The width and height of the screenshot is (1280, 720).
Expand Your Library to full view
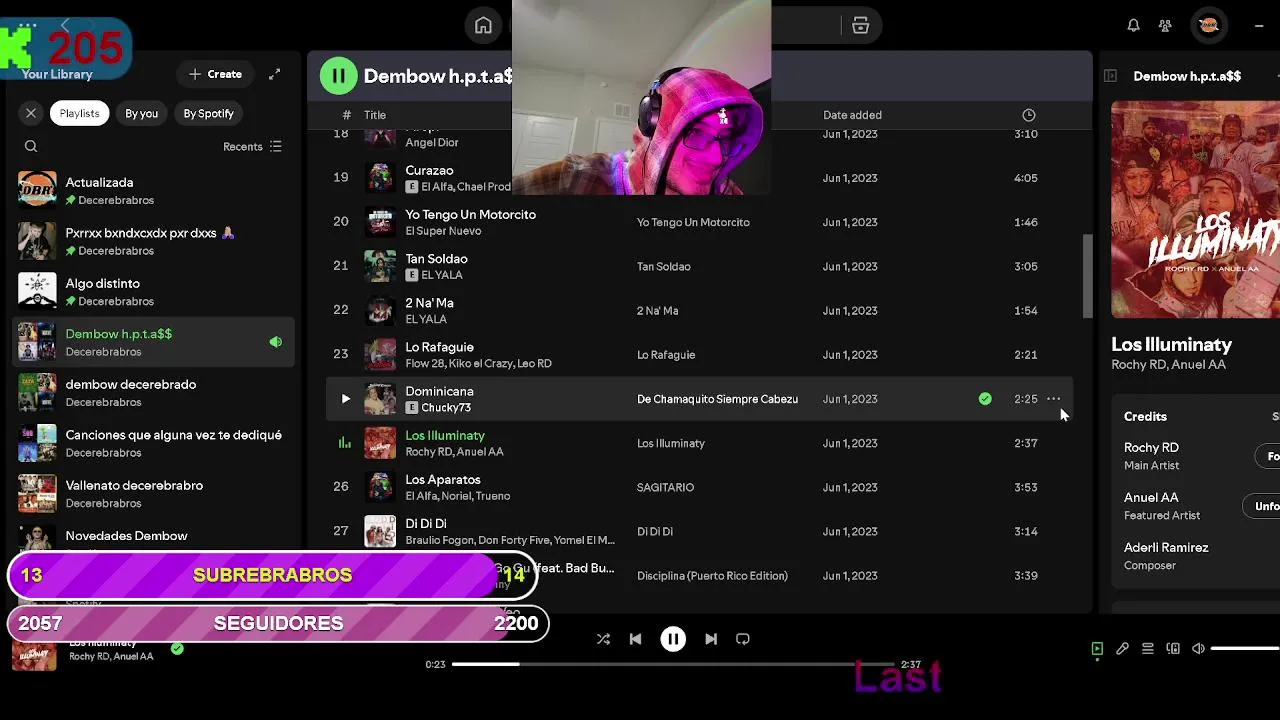click(274, 74)
